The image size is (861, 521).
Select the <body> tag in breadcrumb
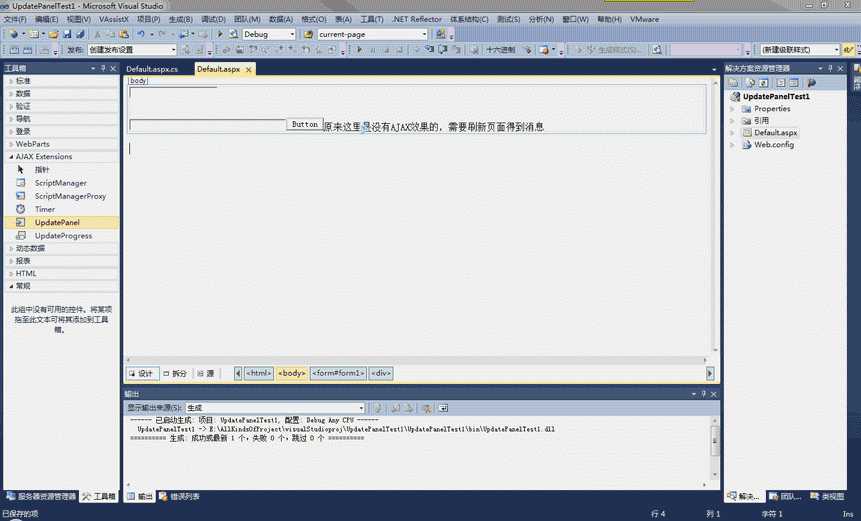(292, 373)
